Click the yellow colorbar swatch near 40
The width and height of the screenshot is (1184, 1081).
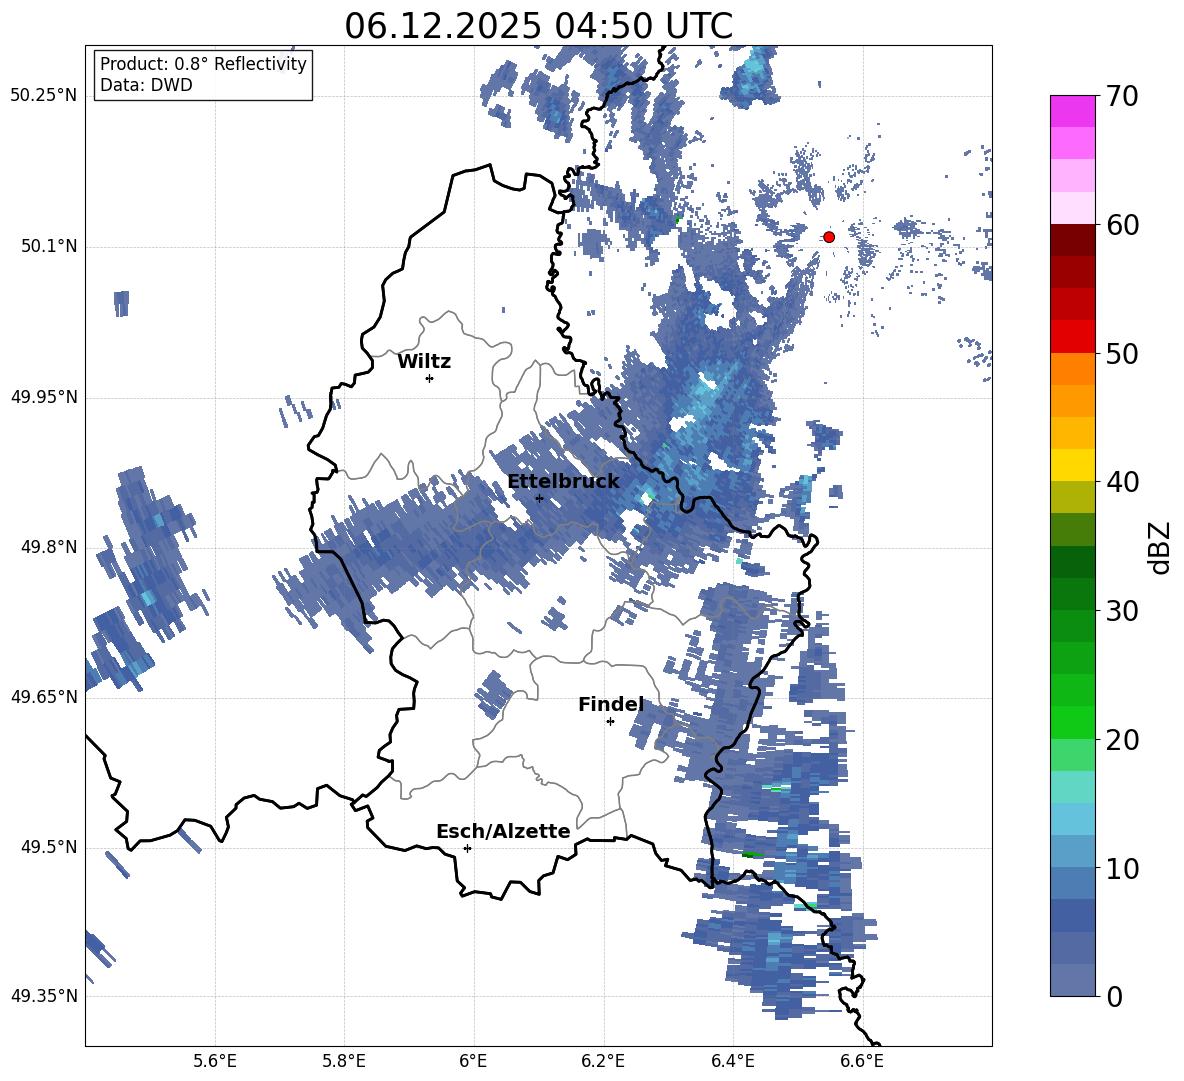1073,465
